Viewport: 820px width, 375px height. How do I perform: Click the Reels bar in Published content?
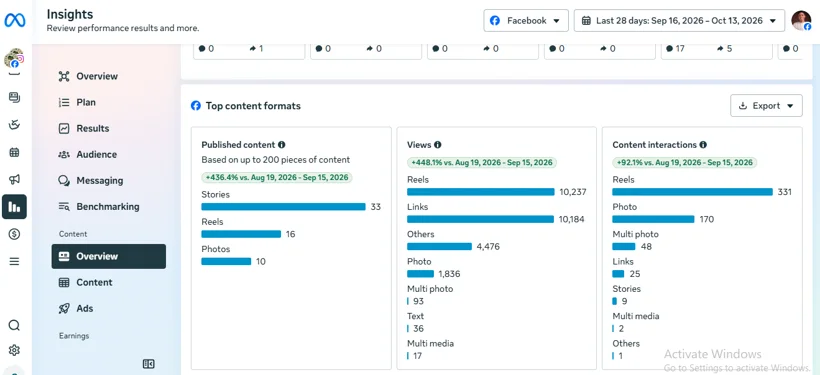pyautogui.click(x=241, y=234)
